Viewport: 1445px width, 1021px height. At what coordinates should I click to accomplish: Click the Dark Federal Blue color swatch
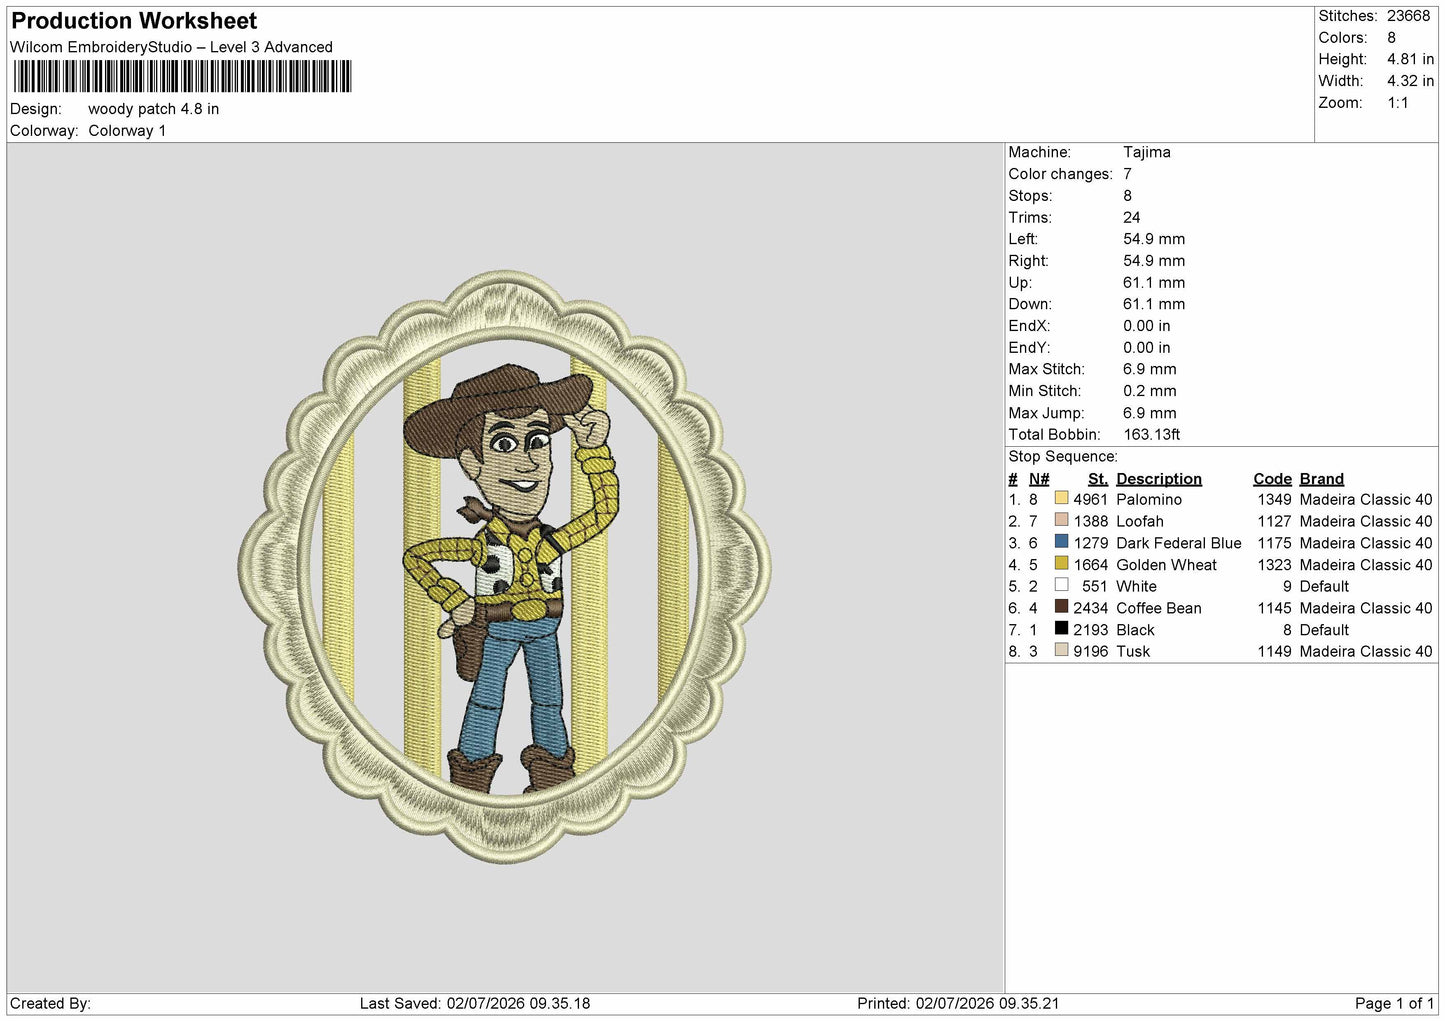[1061, 542]
